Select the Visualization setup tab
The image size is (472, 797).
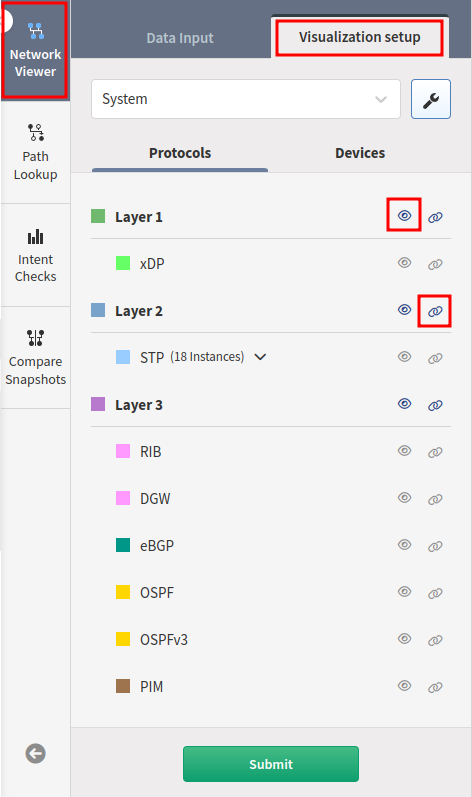click(x=360, y=37)
